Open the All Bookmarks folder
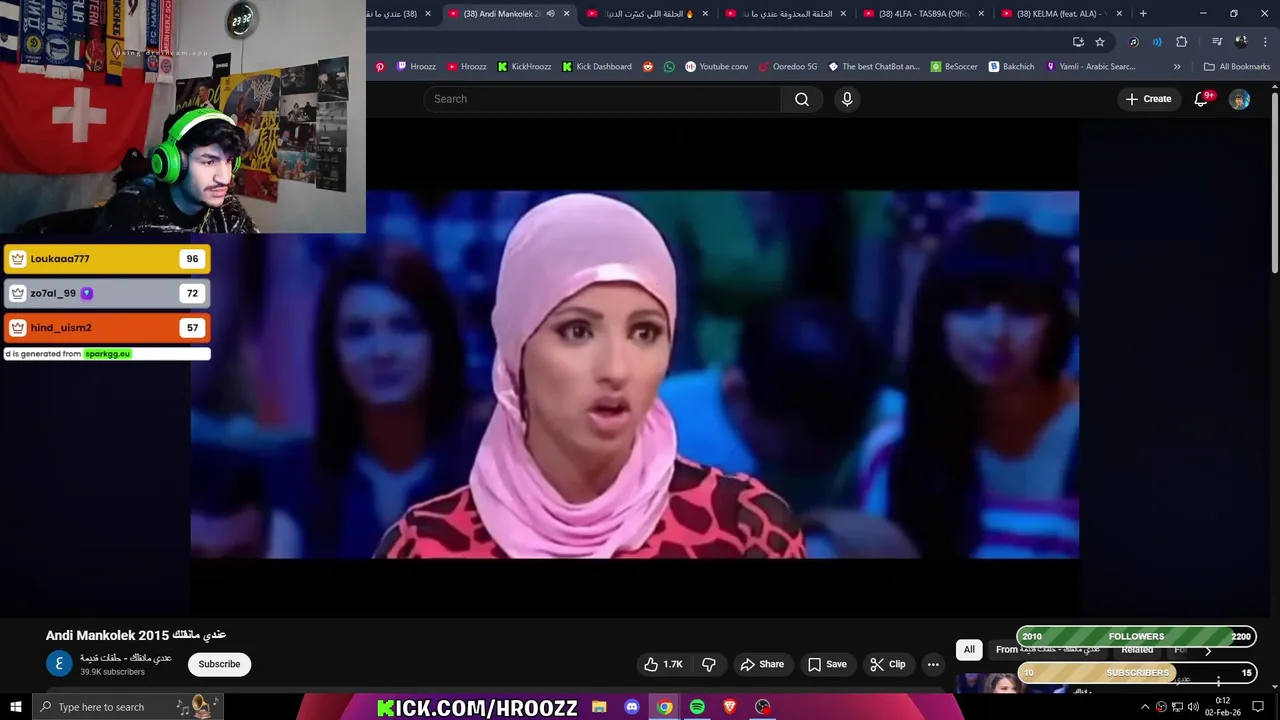 tap(1237, 66)
